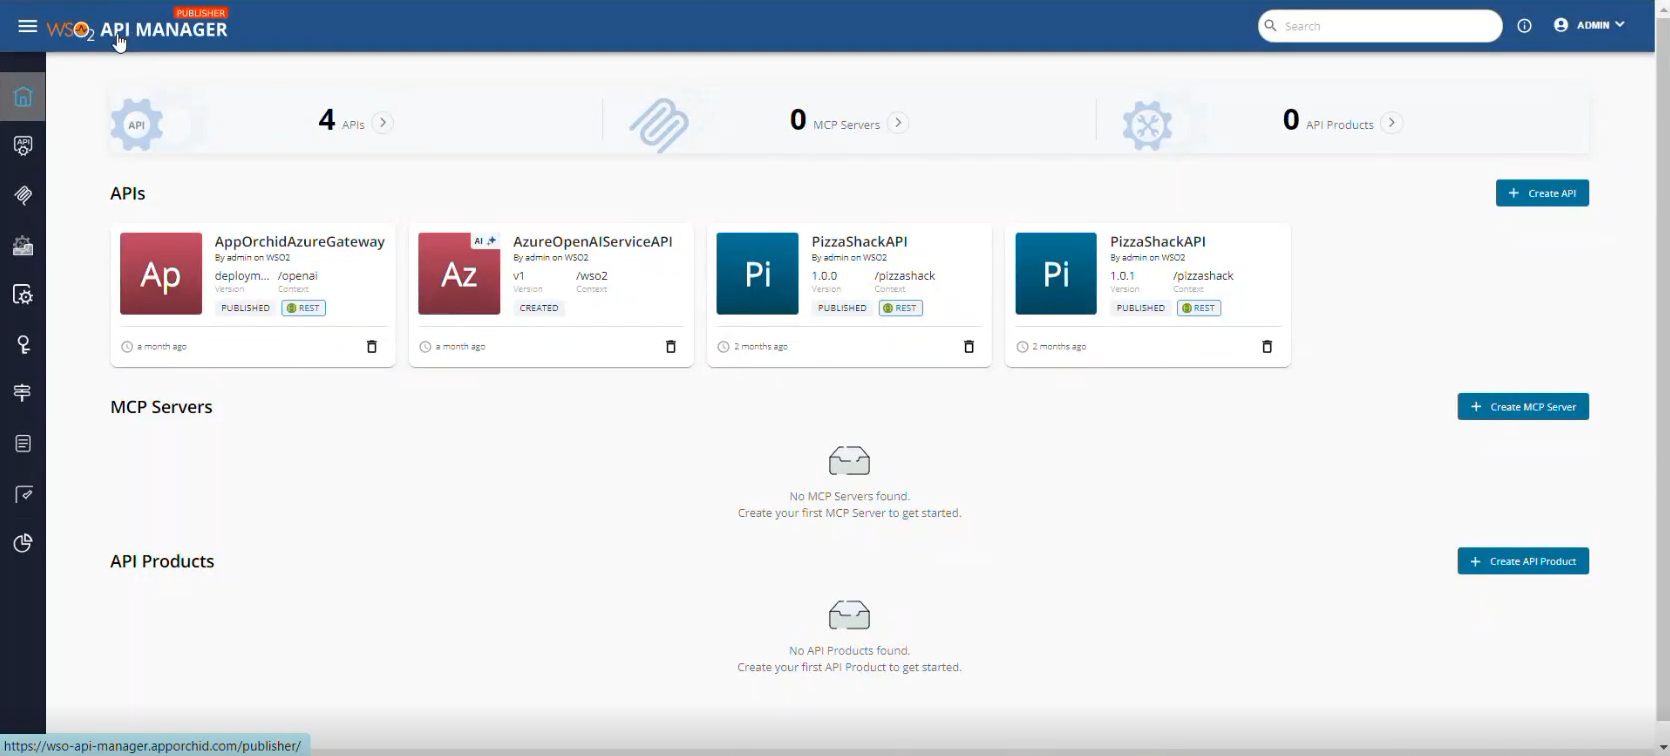
Task: Open the APIs section from the sidebar
Action: tap(23, 146)
